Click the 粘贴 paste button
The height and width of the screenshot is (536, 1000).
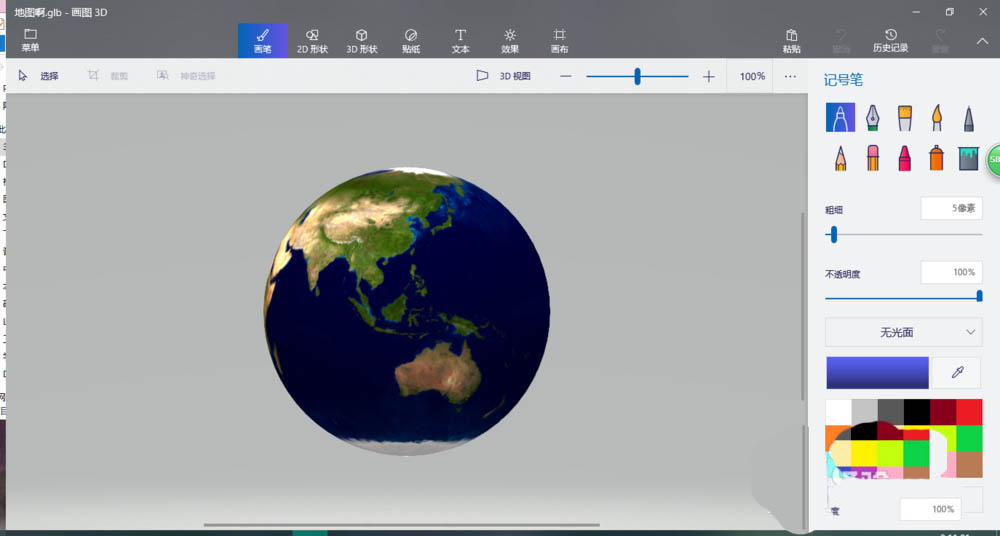pos(791,40)
